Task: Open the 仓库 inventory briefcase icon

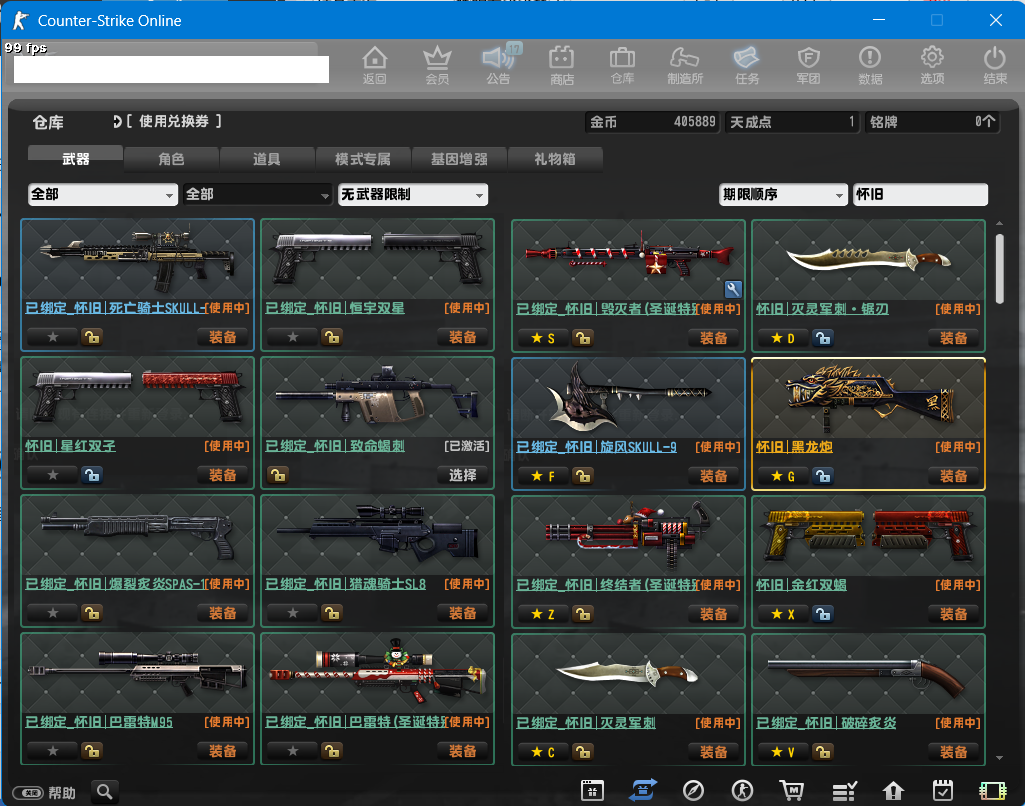Action: pos(622,65)
